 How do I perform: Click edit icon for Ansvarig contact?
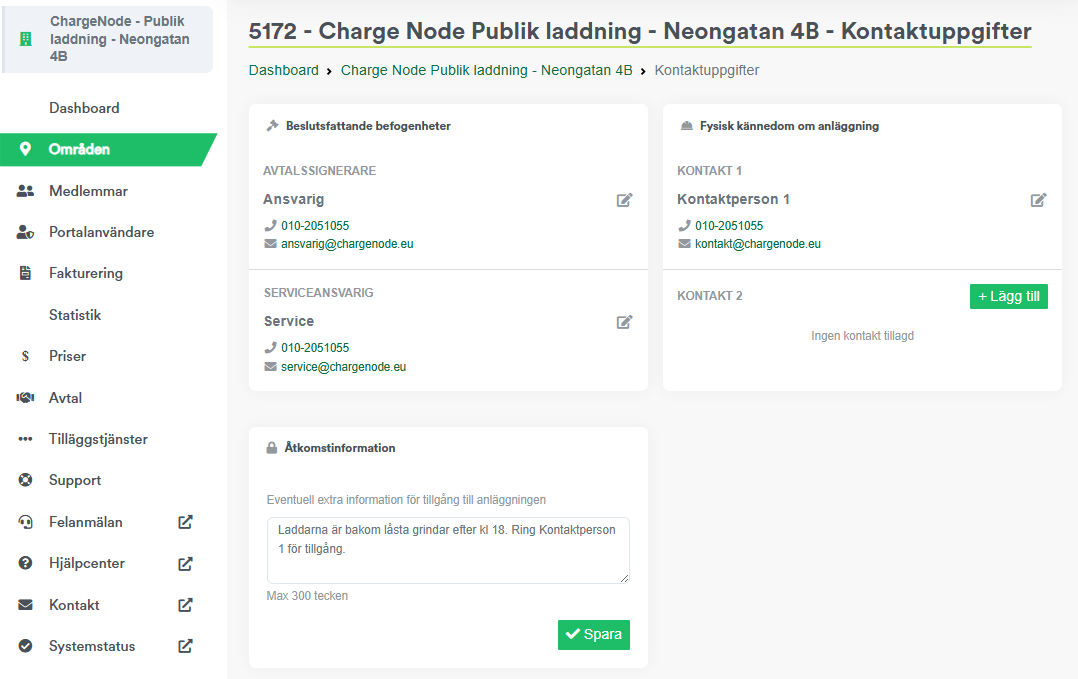coord(624,200)
